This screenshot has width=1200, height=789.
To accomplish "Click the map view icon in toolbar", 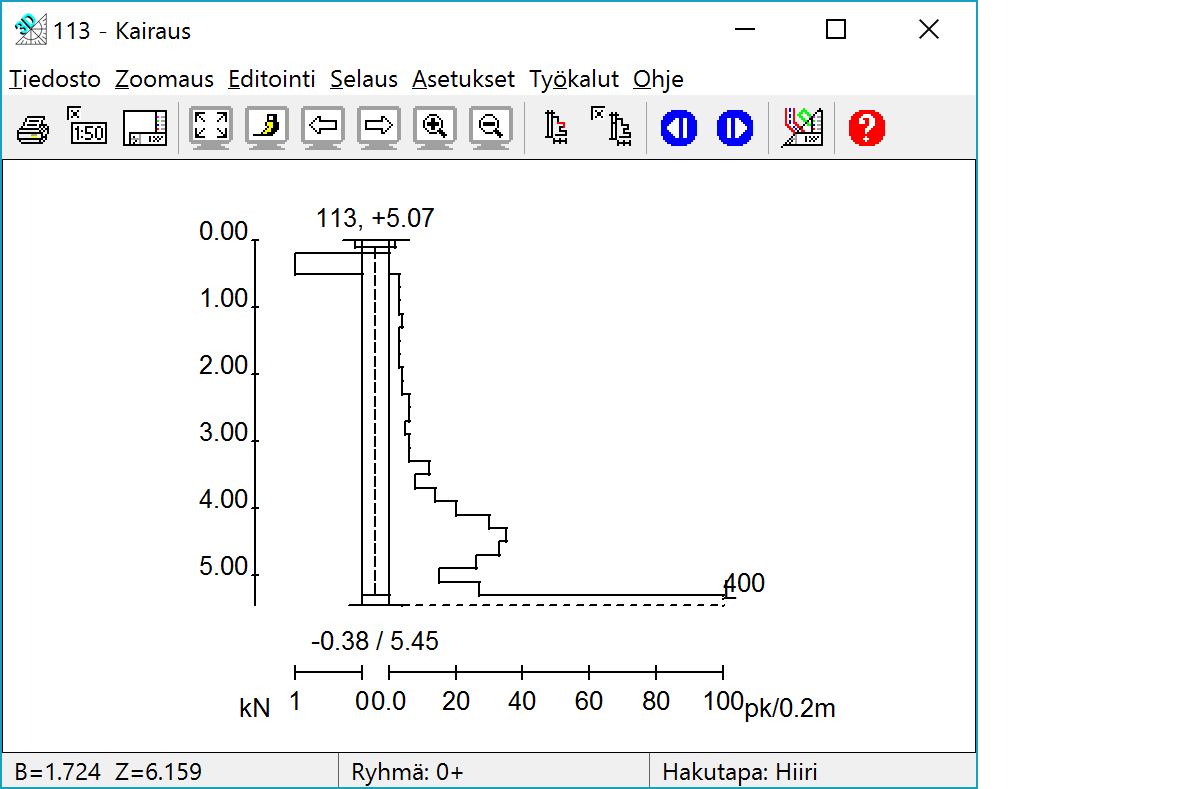I will tap(801, 128).
